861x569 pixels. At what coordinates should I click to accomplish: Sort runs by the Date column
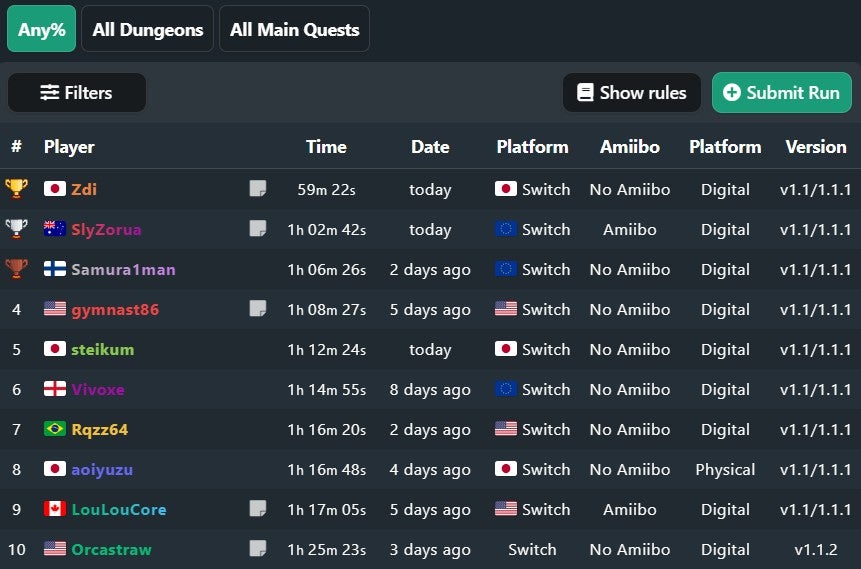coord(430,147)
